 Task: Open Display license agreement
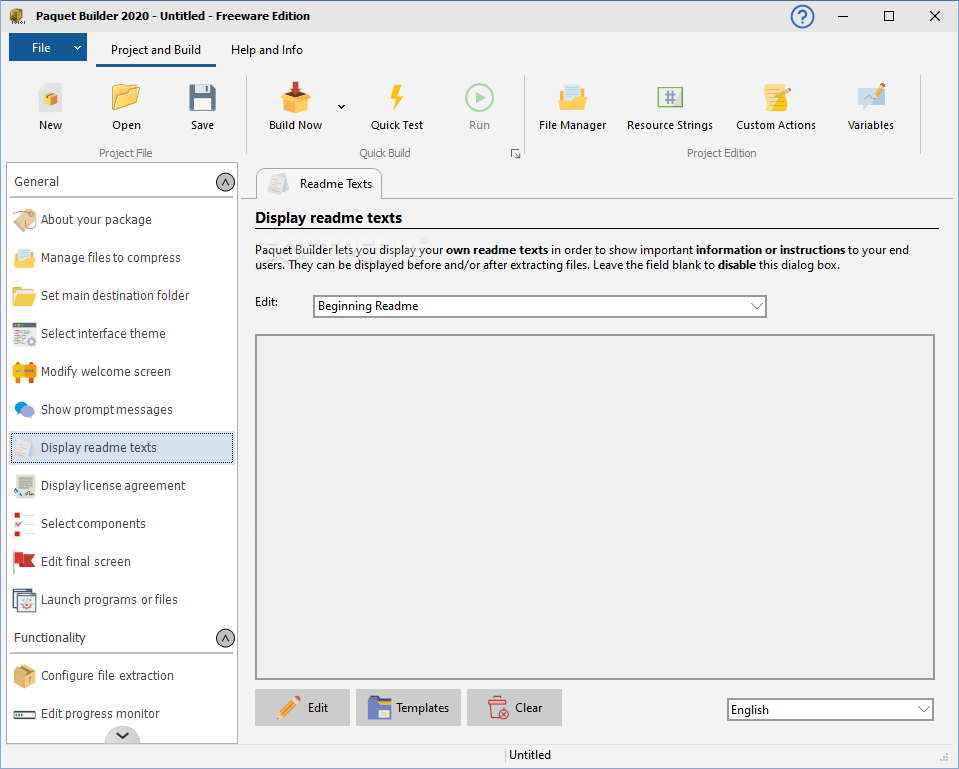[x=122, y=485]
